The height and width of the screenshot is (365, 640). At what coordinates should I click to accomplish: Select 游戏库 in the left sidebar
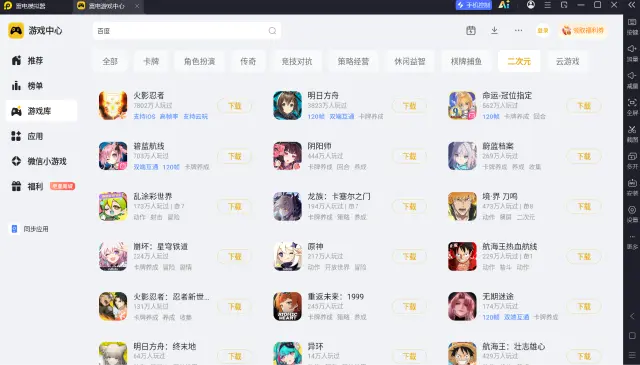[x=41, y=111]
